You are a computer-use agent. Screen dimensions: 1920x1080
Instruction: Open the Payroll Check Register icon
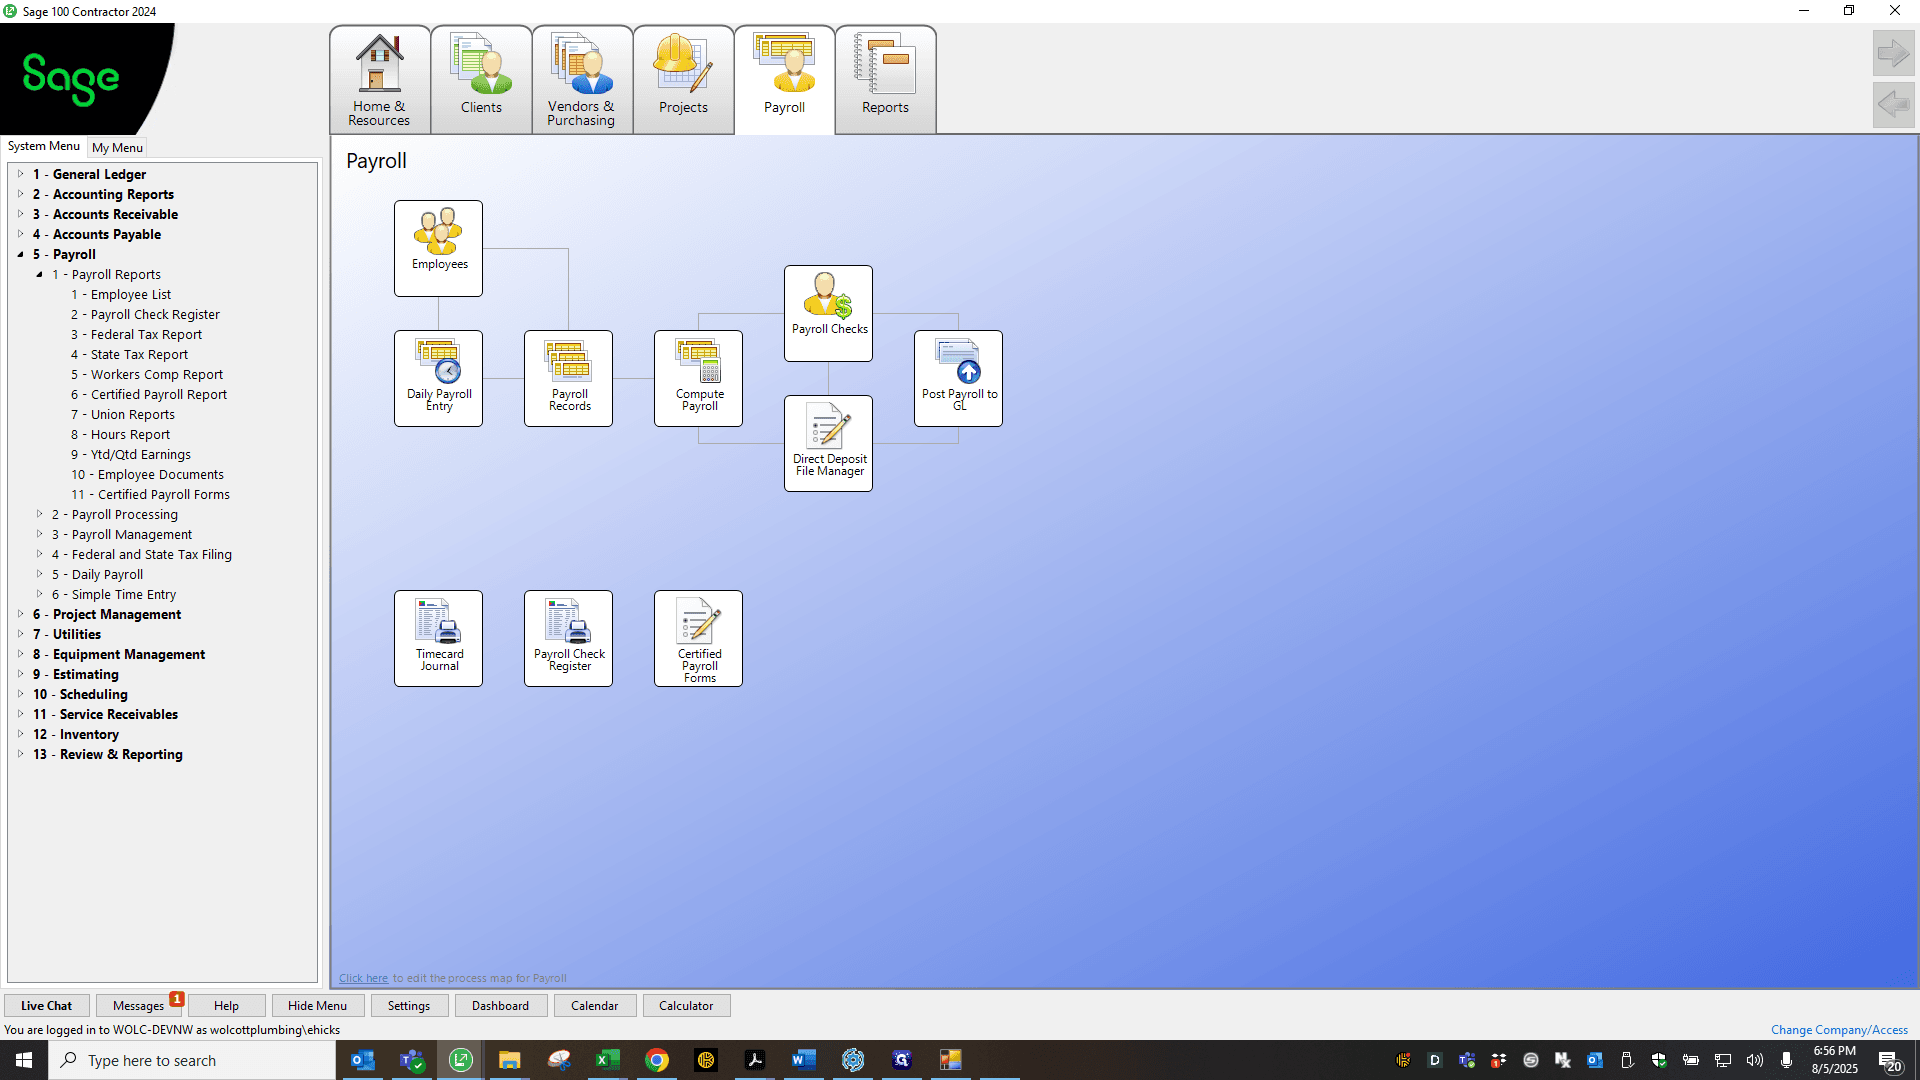(568, 638)
